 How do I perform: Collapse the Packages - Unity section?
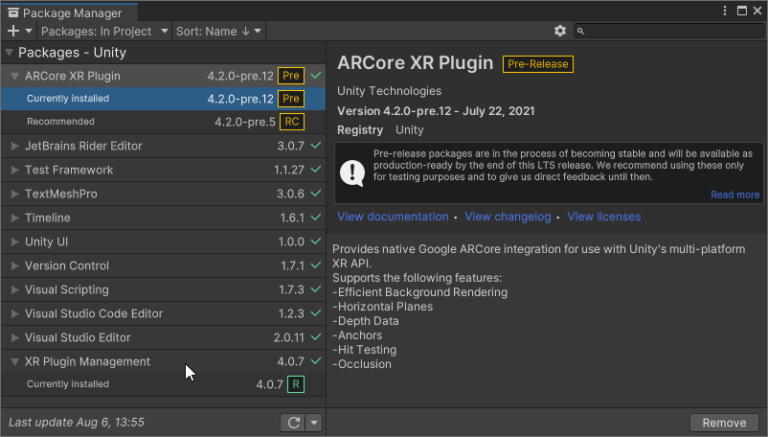[9, 53]
